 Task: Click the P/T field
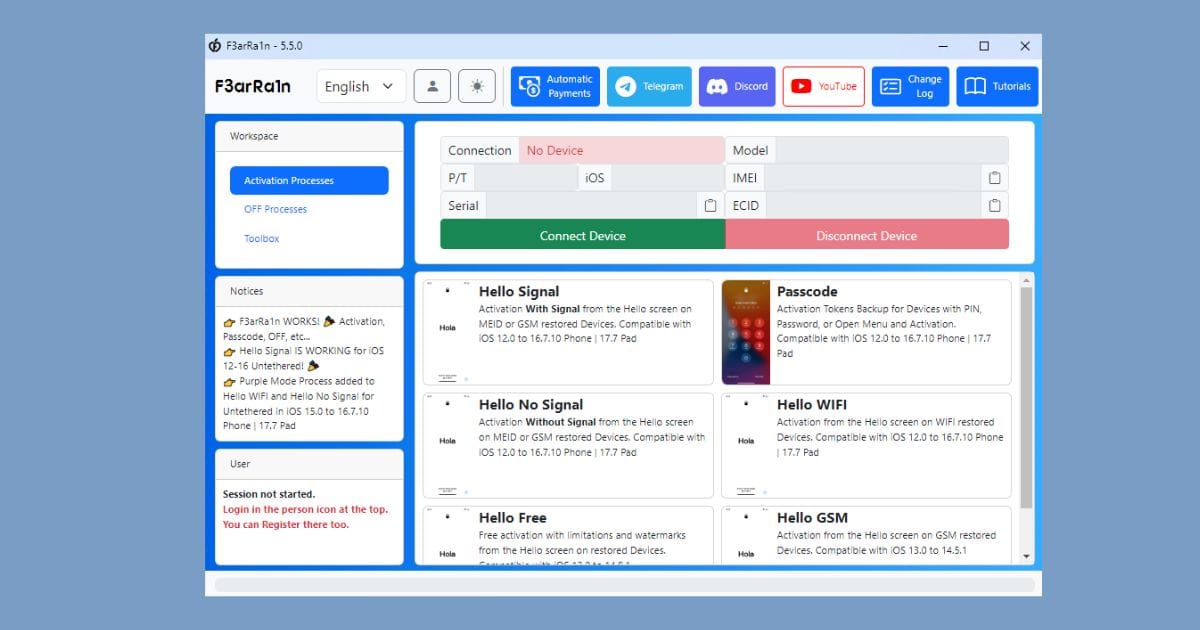pyautogui.click(x=526, y=178)
